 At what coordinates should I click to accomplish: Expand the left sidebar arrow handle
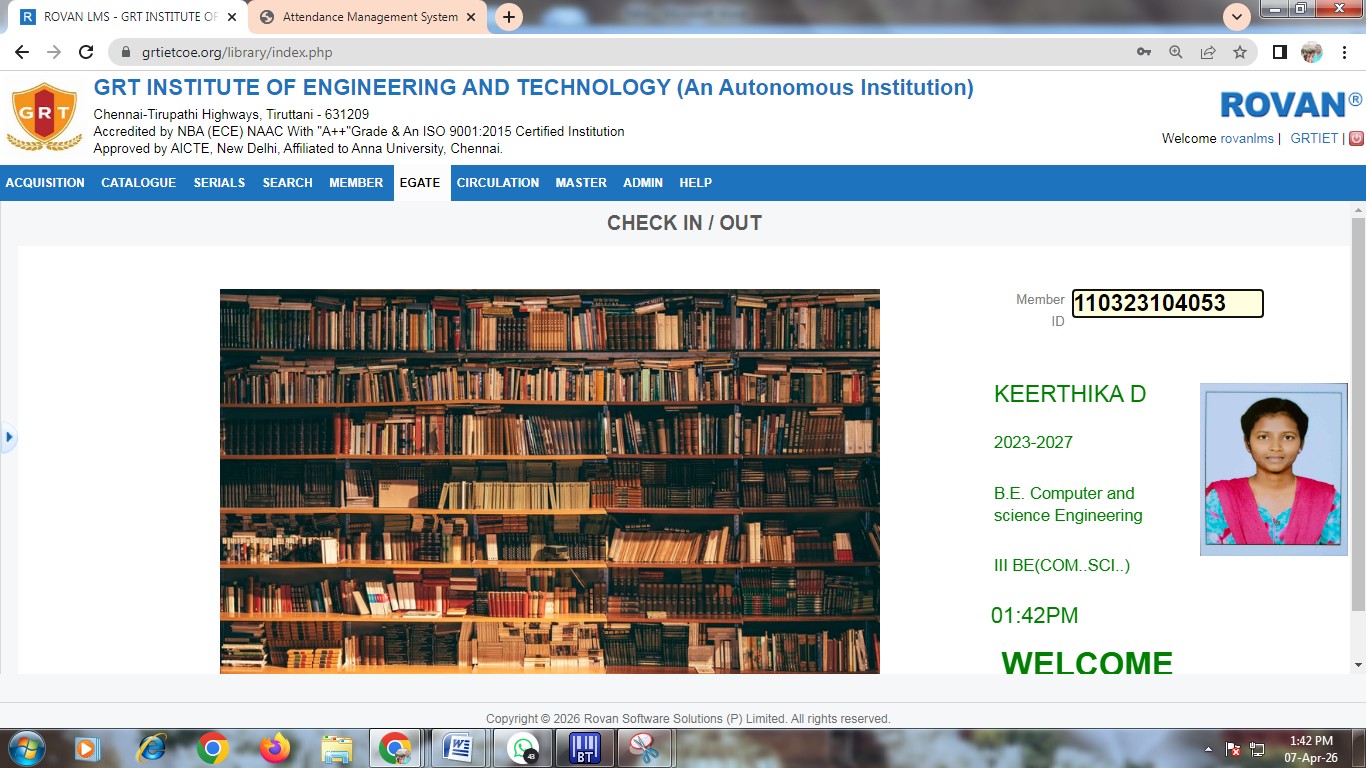click(9, 437)
